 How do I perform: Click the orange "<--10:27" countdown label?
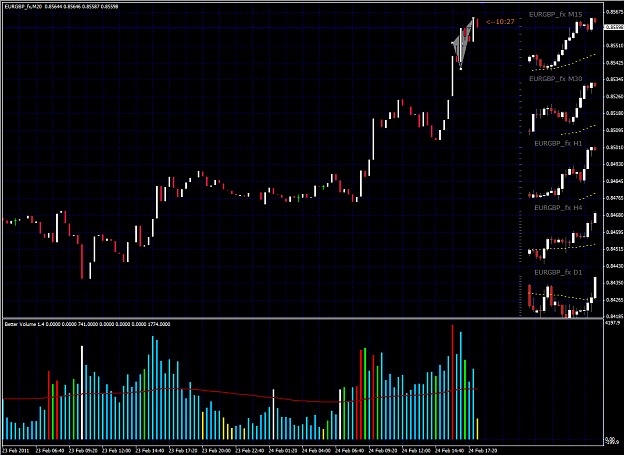500,22
